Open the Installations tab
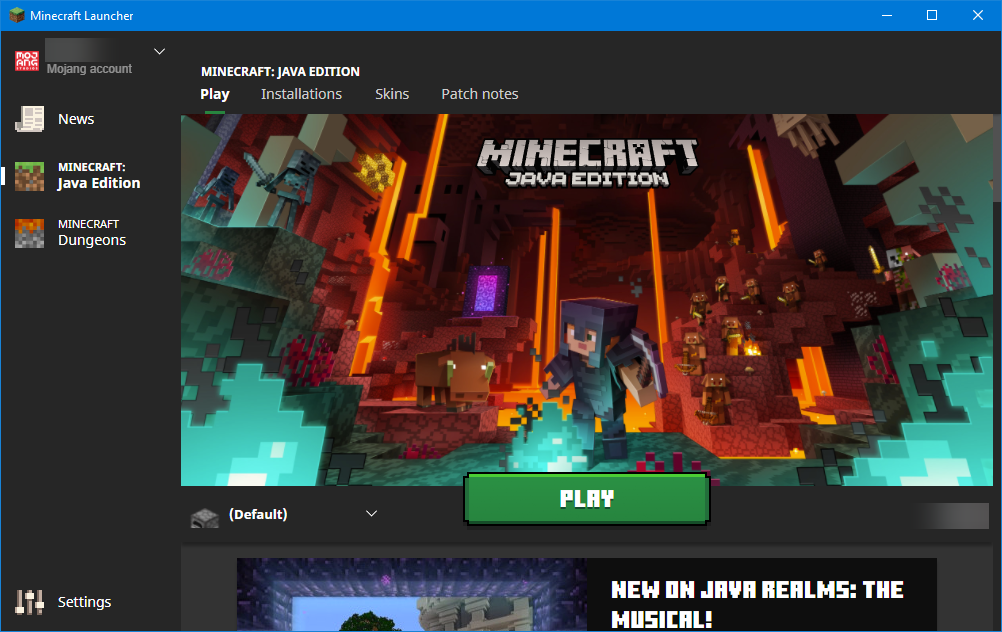 [301, 94]
